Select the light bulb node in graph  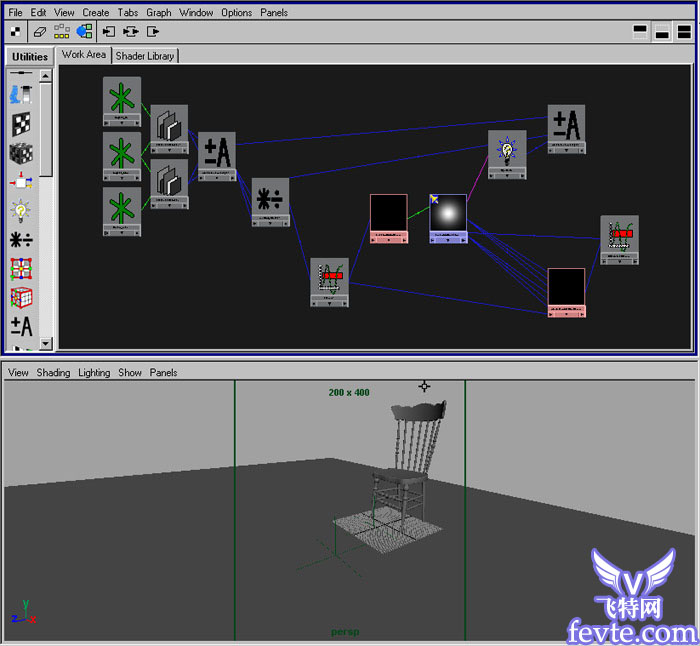[507, 149]
